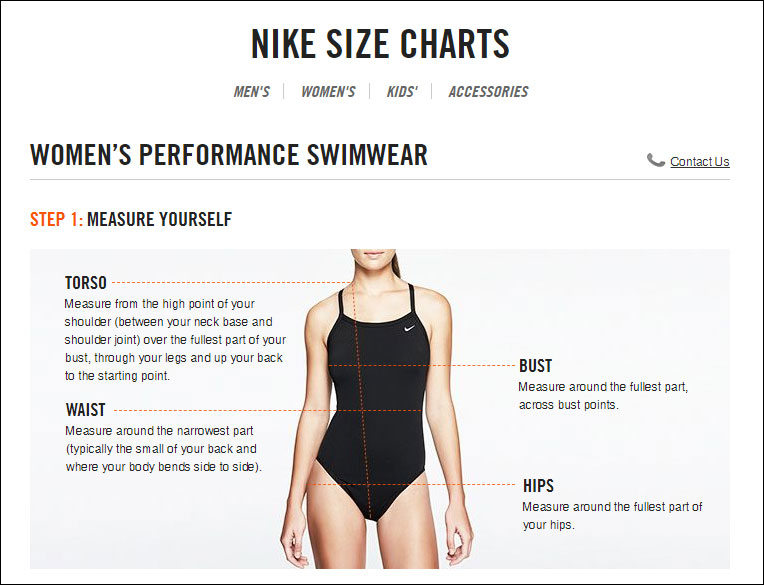Click the Step 1 Measure Yourself heading
The image size is (764, 585).
(x=131, y=219)
